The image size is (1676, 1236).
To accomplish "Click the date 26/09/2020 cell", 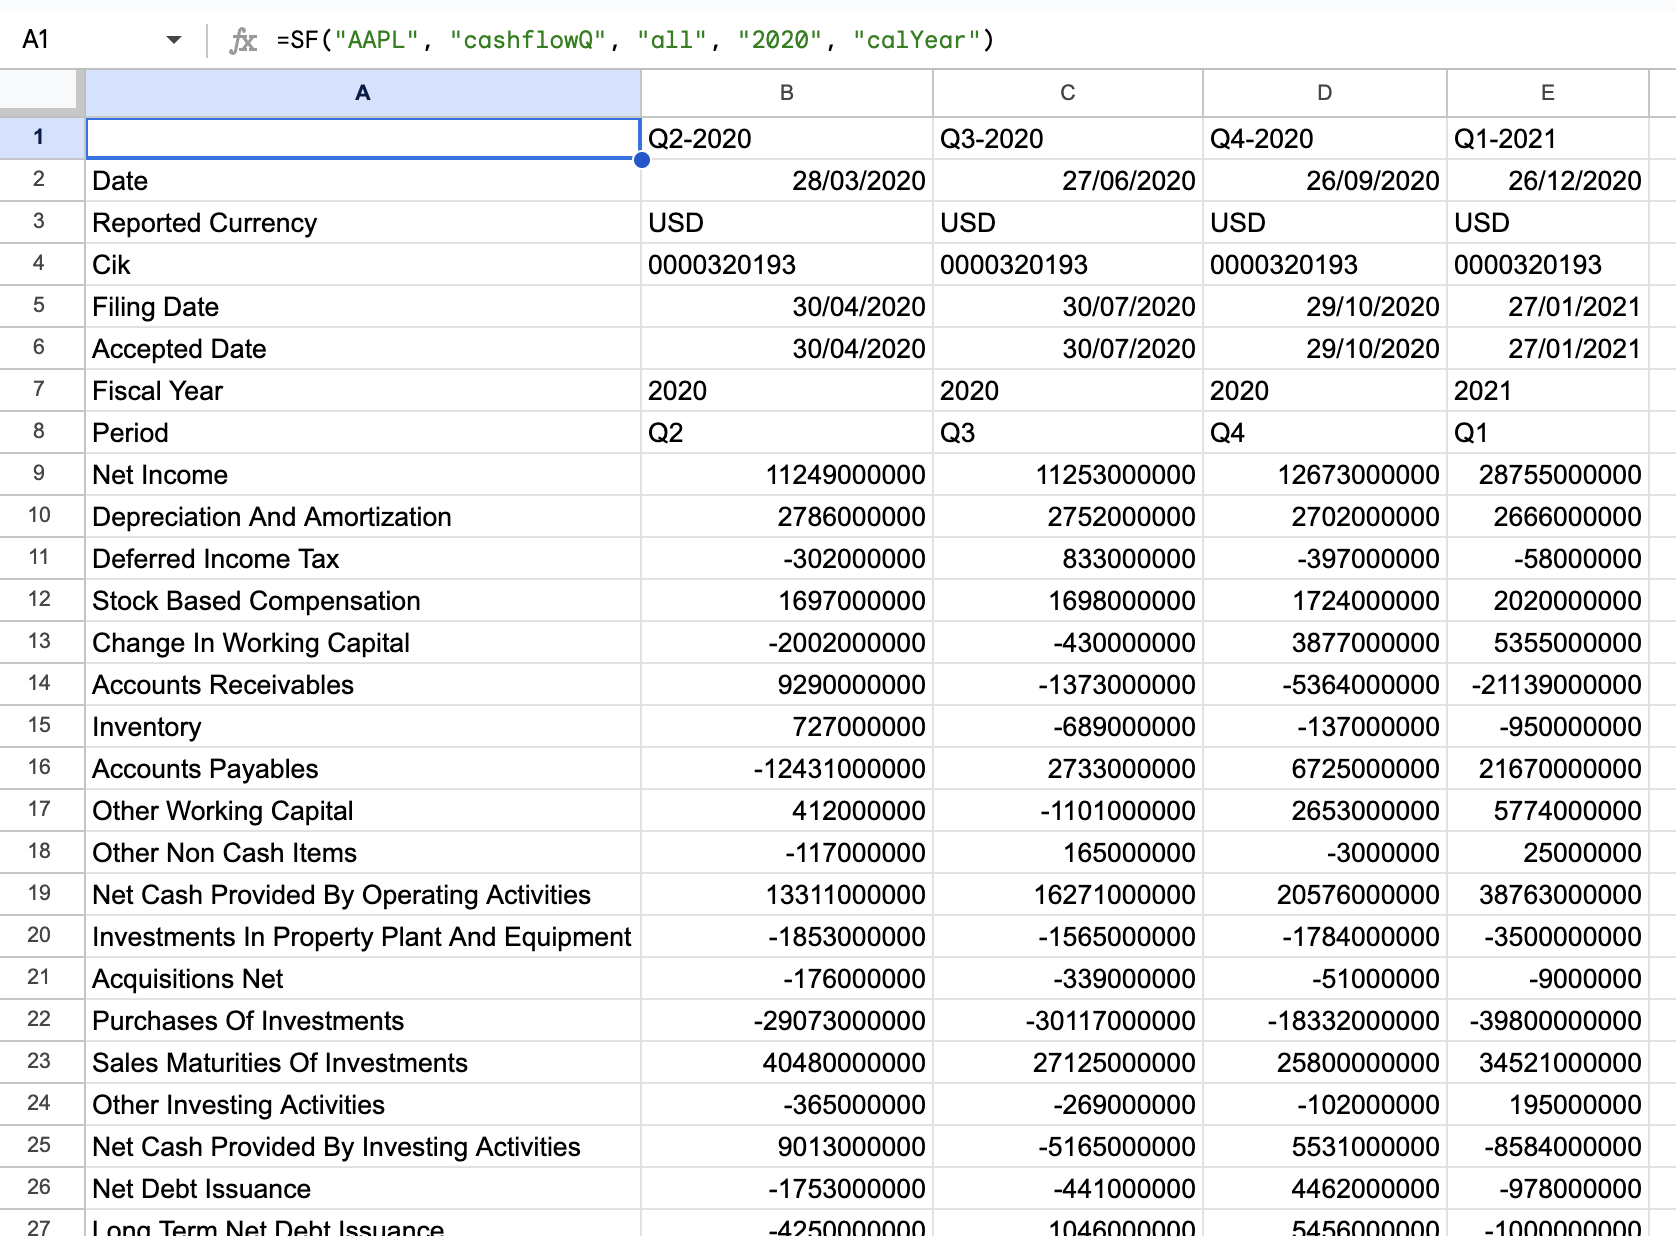I will 1325,181.
